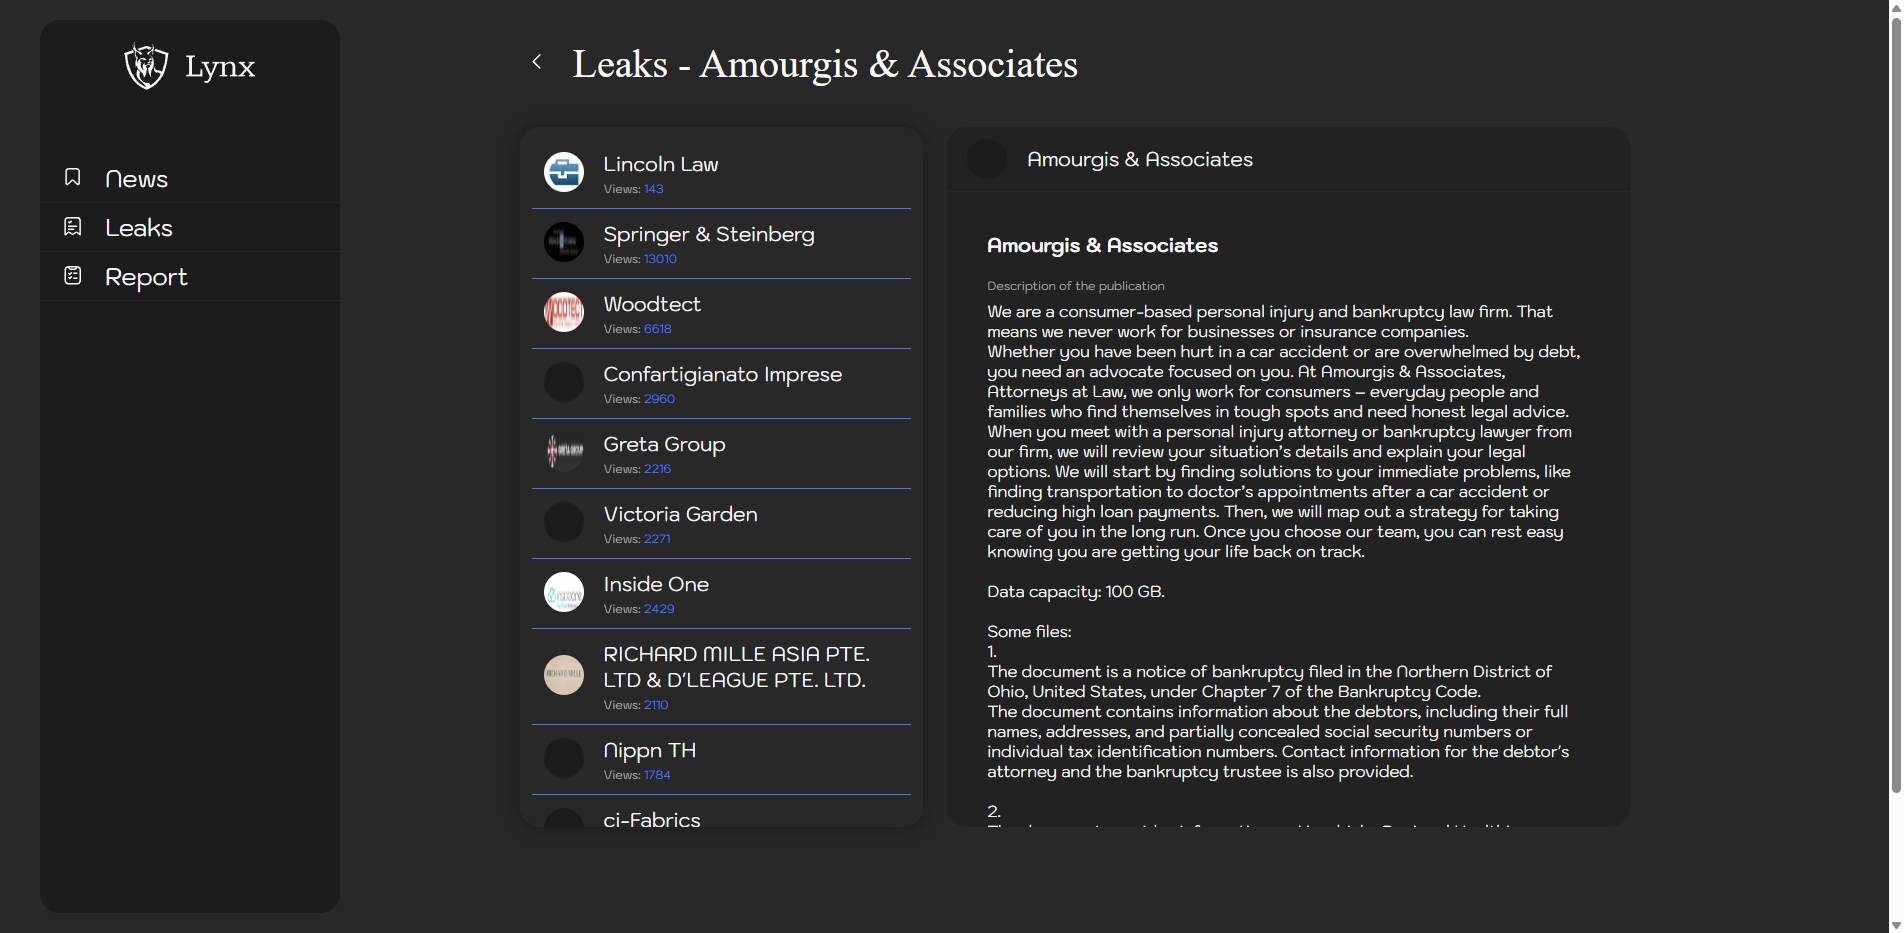Viewport: 1904px width, 933px height.
Task: Click the Lynx wolf logo icon
Action: (146, 66)
